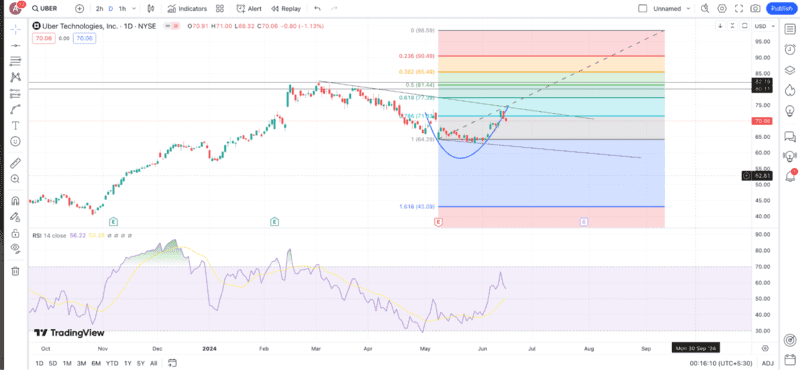Open the UBER symbol search
Image resolution: width=800 pixels, height=370 pixels.
(x=44, y=9)
